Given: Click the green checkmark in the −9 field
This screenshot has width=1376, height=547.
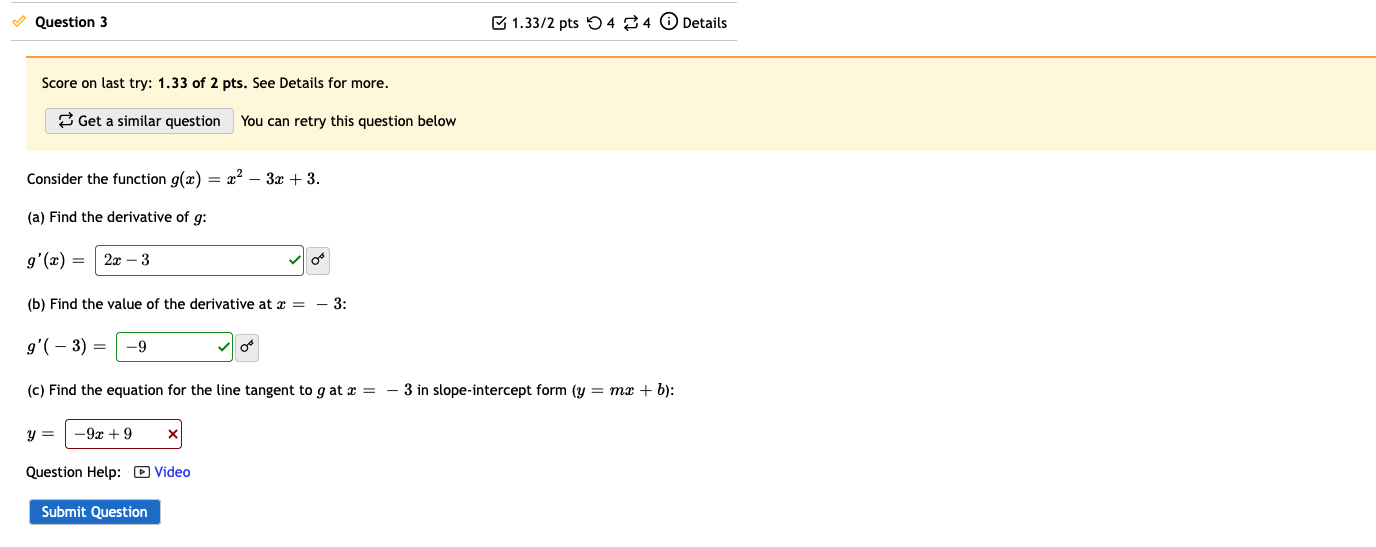Looking at the screenshot, I should [224, 348].
